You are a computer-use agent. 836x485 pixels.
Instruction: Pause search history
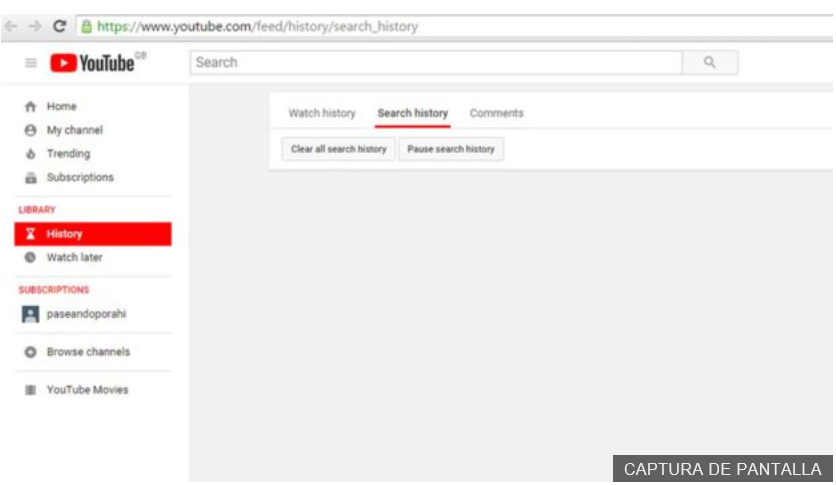(x=451, y=149)
